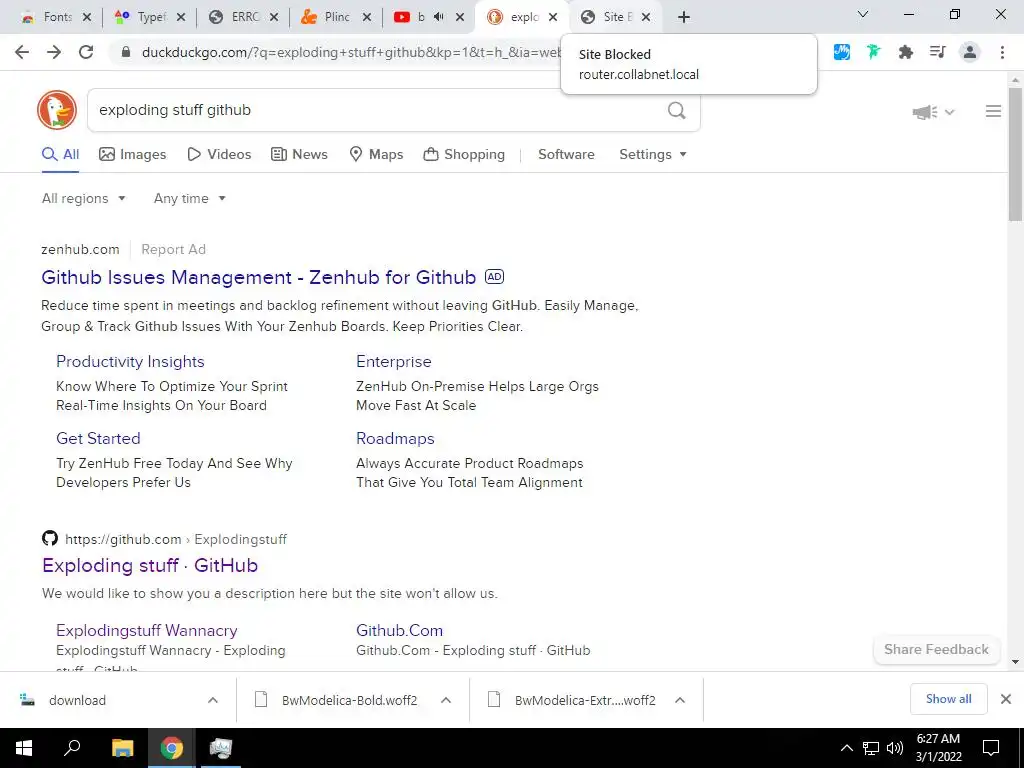Viewport: 1024px width, 768px height.
Task: Close the Plinc browser tab
Action: 367,17
